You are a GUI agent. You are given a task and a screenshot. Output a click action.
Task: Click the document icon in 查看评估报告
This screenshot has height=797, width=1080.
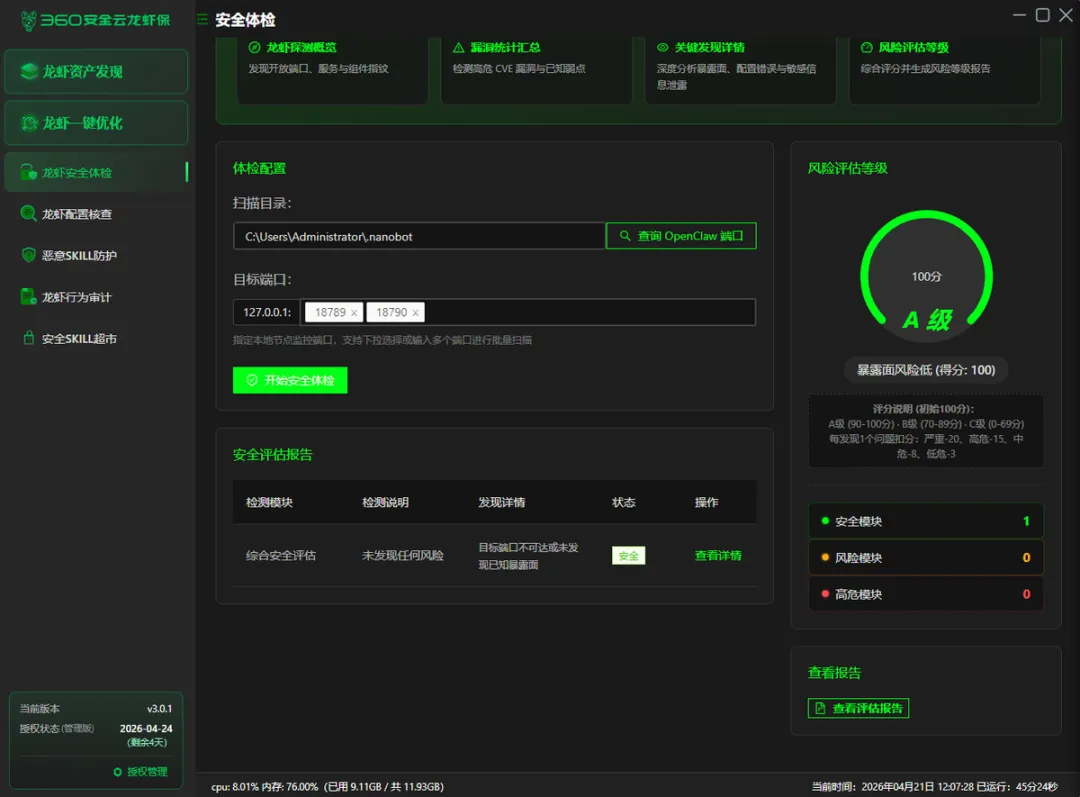pyautogui.click(x=820, y=708)
